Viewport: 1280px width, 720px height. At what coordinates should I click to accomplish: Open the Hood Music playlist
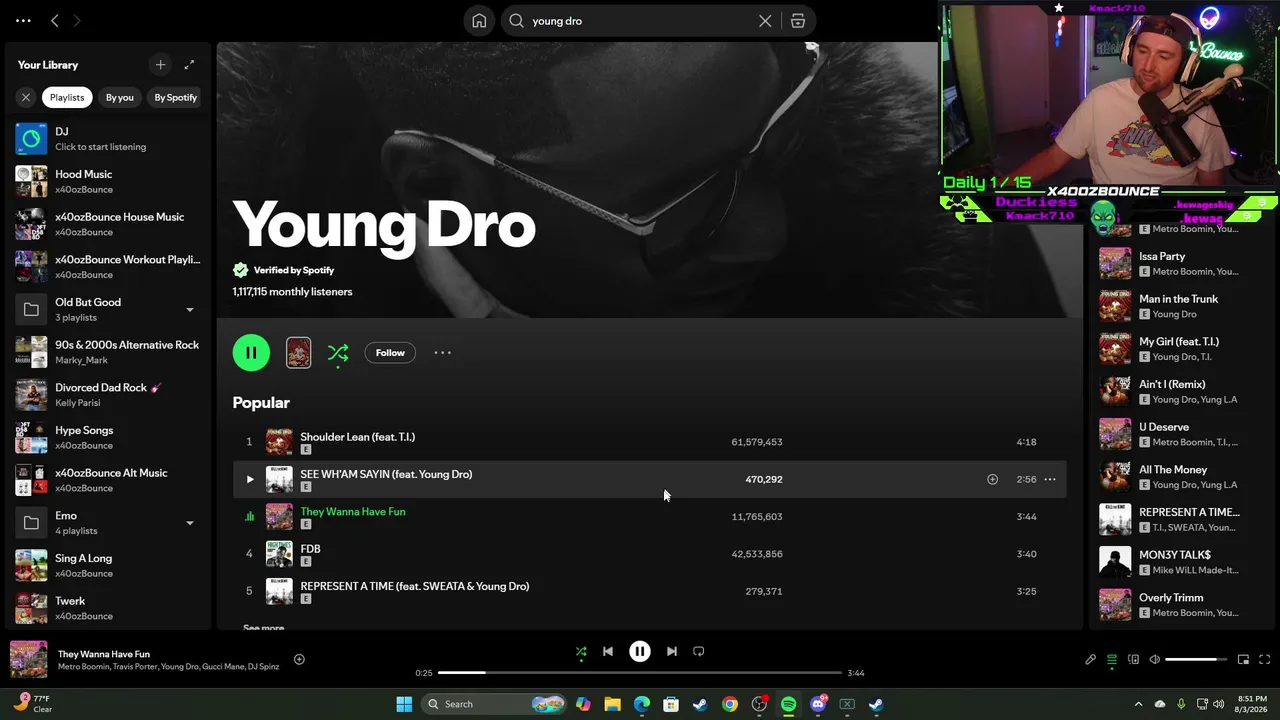tap(109, 181)
